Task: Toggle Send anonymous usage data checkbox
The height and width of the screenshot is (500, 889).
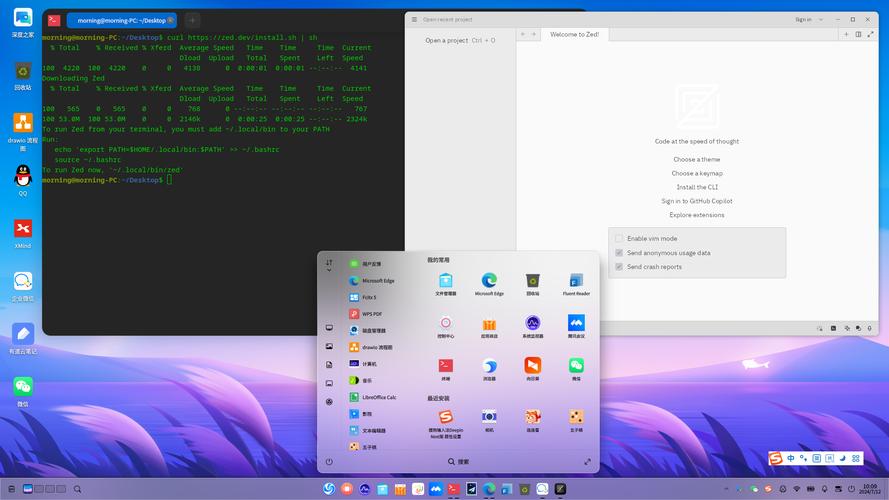Action: point(619,253)
